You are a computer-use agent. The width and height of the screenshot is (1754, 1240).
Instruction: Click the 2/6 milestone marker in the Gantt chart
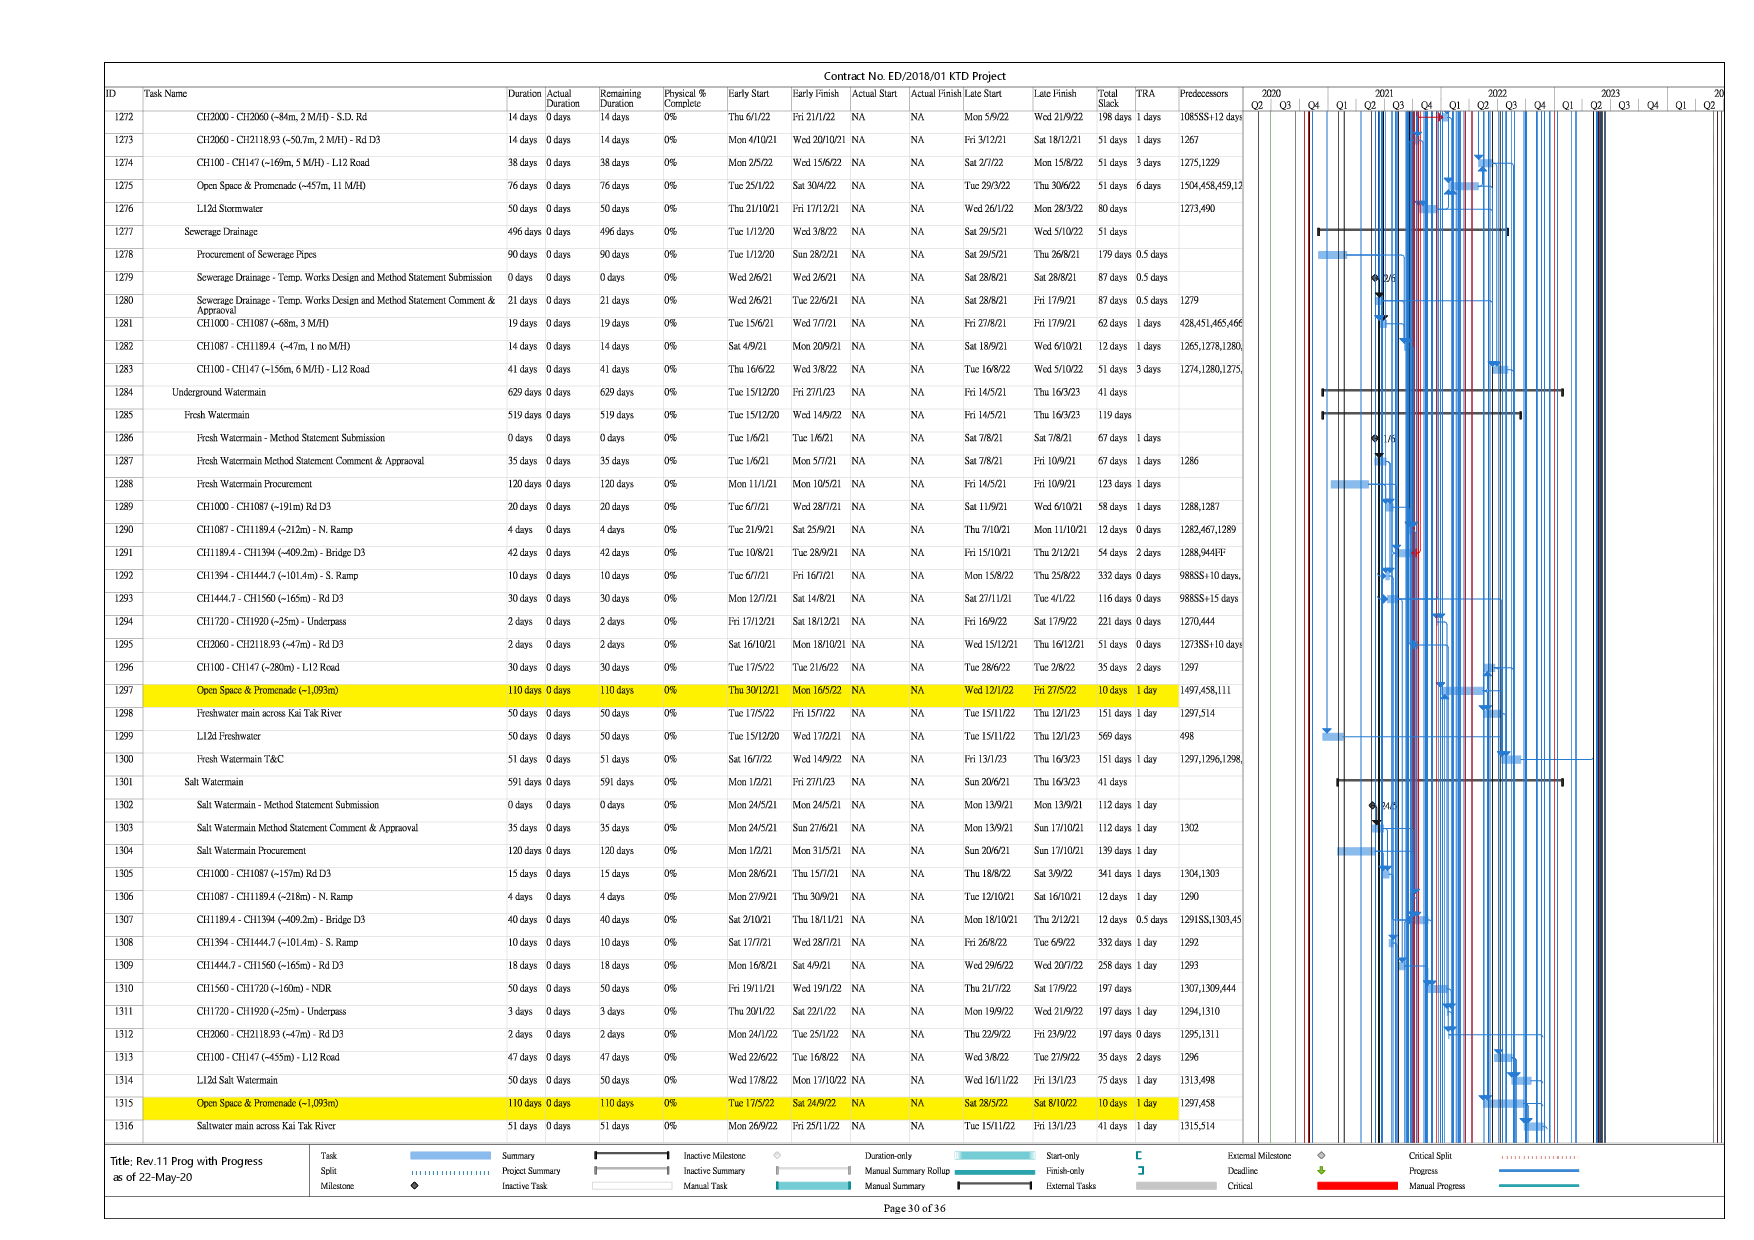click(x=1375, y=278)
